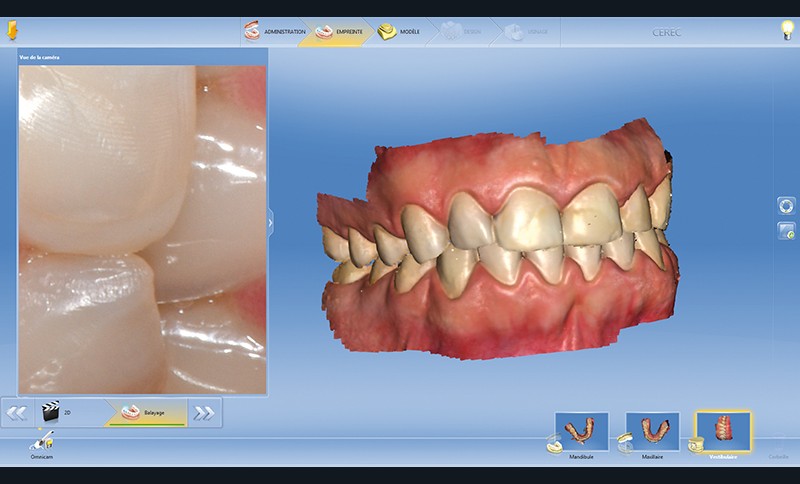This screenshot has width=800, height=484.
Task: Select the Vestibulaire scan thumbnail
Action: pos(723,432)
